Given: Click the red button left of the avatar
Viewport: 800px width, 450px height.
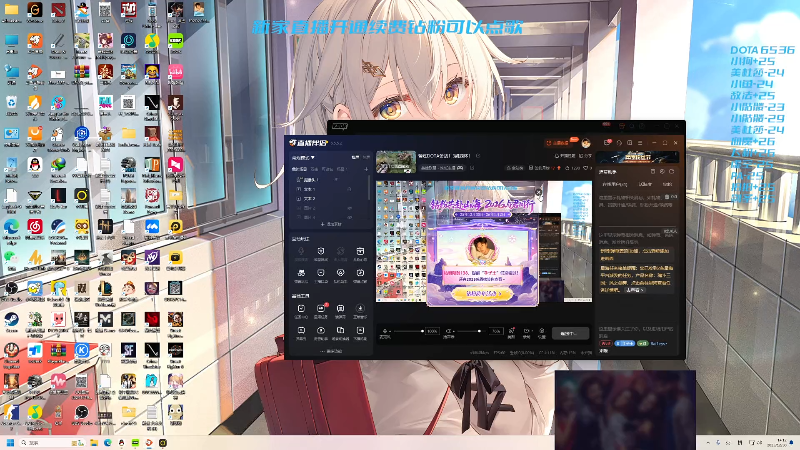Looking at the screenshot, I should click(558, 143).
